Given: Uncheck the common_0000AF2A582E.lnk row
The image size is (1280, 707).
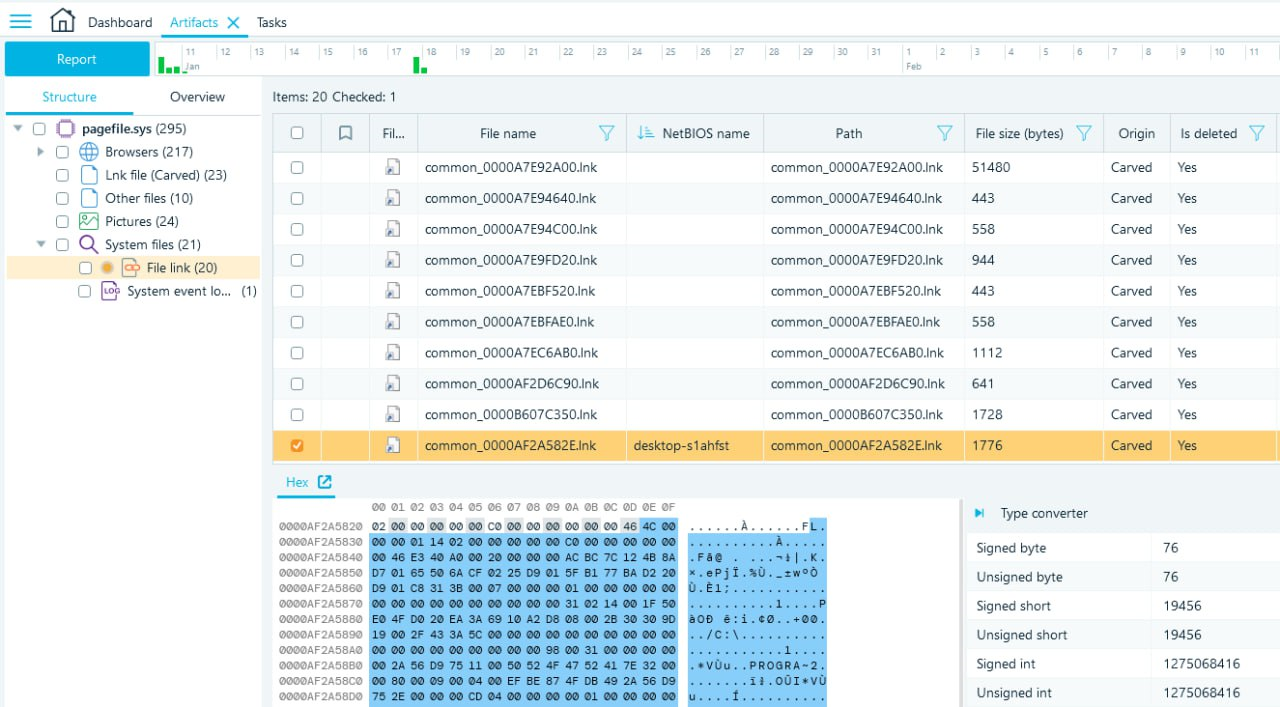Looking at the screenshot, I should point(297,446).
